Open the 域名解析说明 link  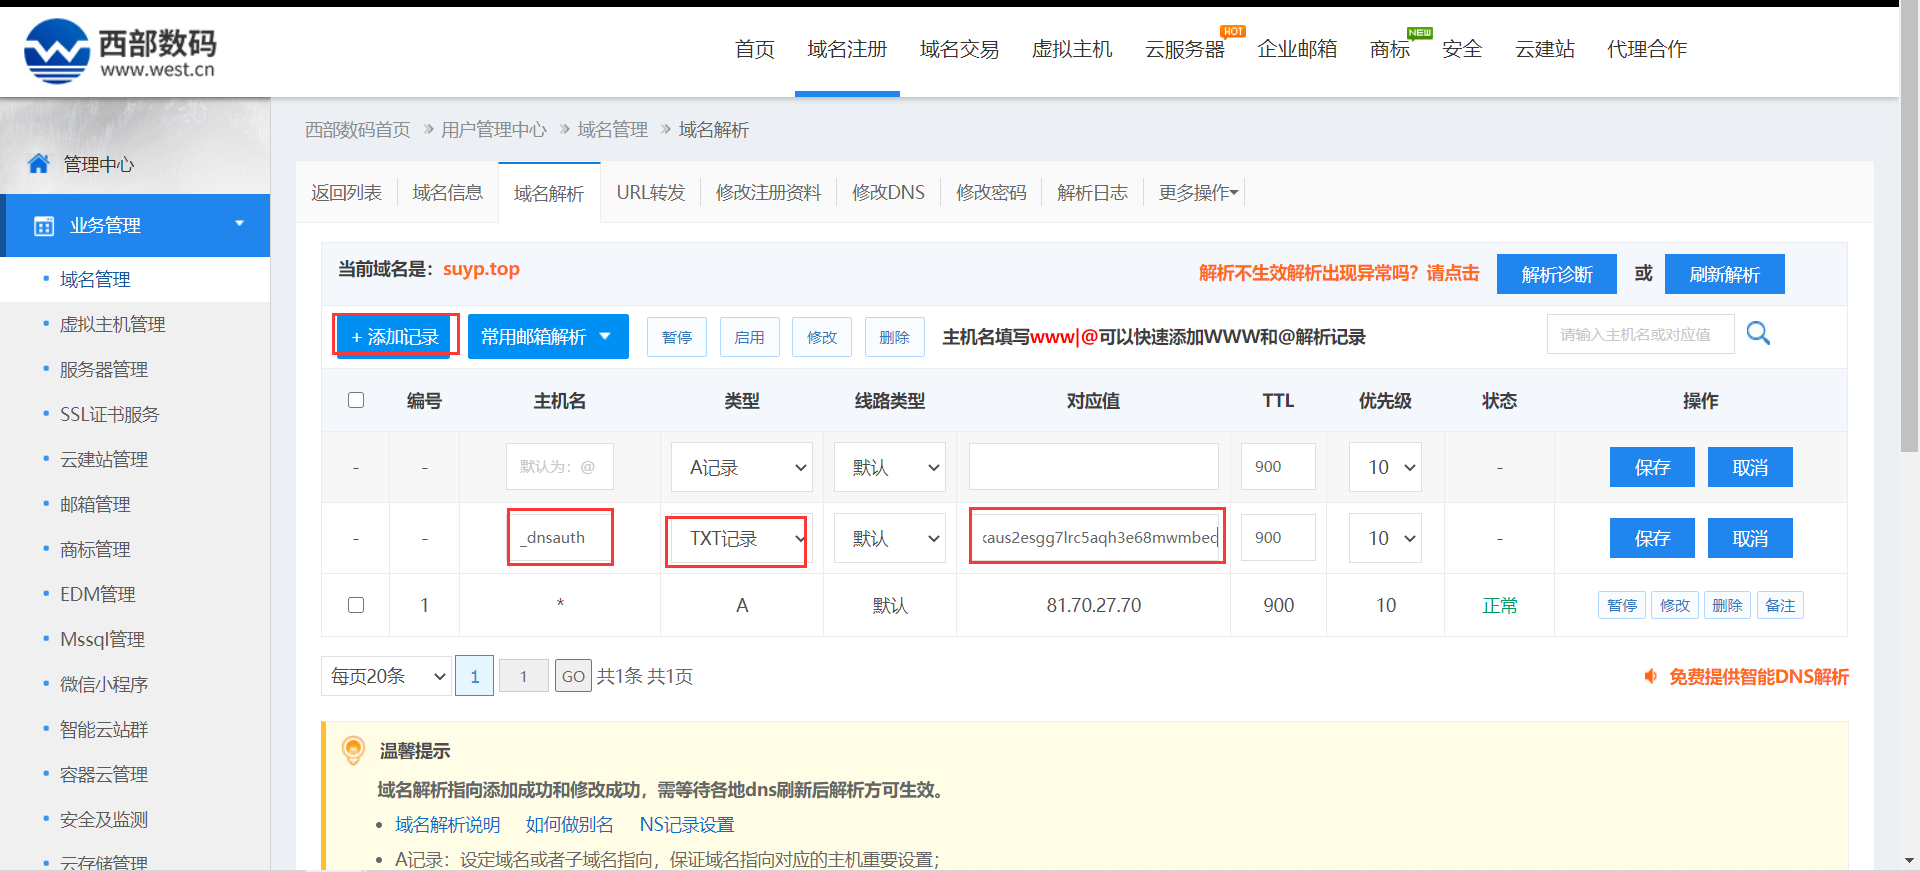tap(447, 824)
